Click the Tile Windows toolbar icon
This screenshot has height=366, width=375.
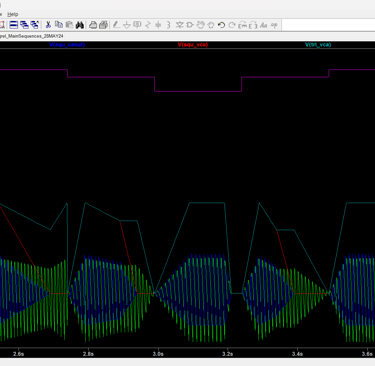[x=14, y=25]
